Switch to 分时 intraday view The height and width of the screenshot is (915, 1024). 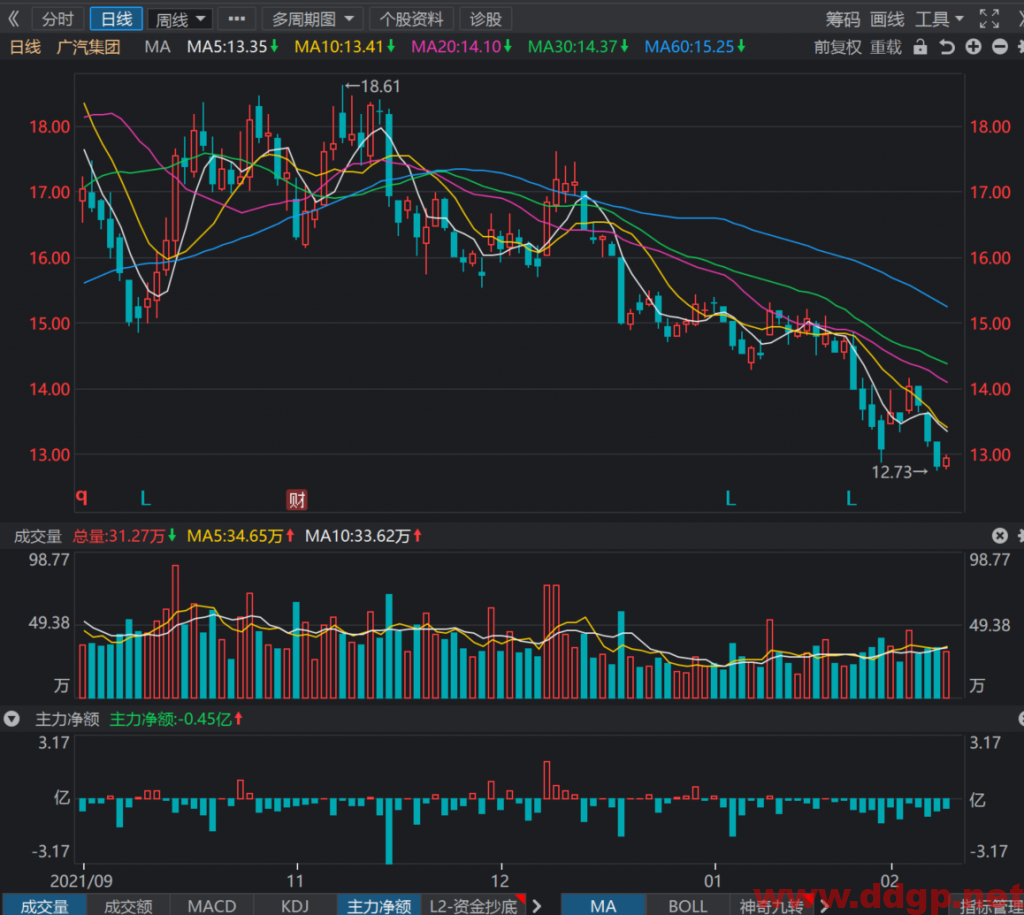point(58,19)
